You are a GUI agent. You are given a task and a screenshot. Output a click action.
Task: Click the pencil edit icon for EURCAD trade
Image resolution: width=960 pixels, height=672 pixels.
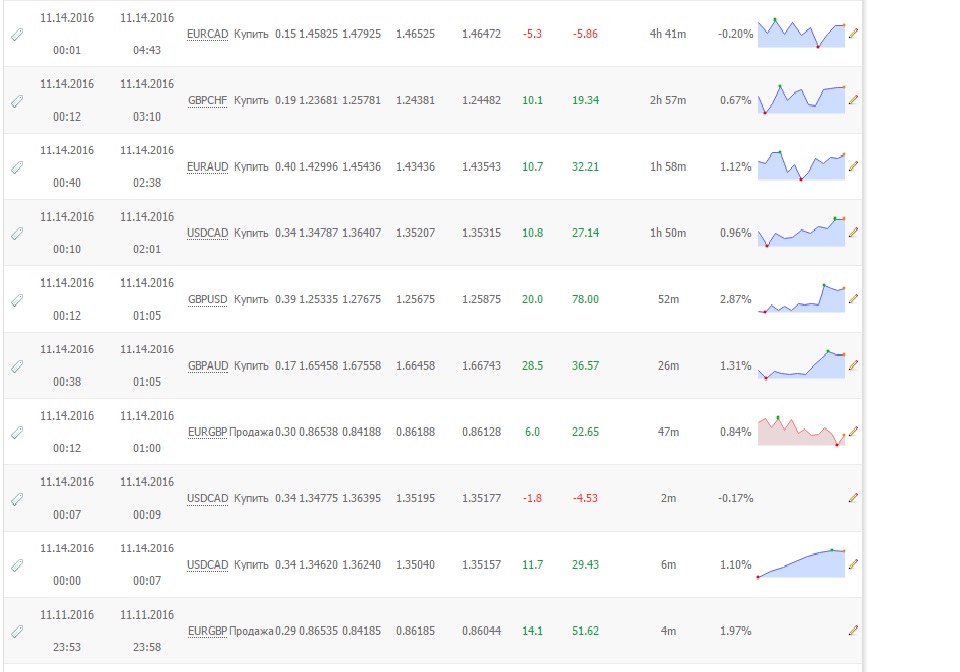(853, 33)
